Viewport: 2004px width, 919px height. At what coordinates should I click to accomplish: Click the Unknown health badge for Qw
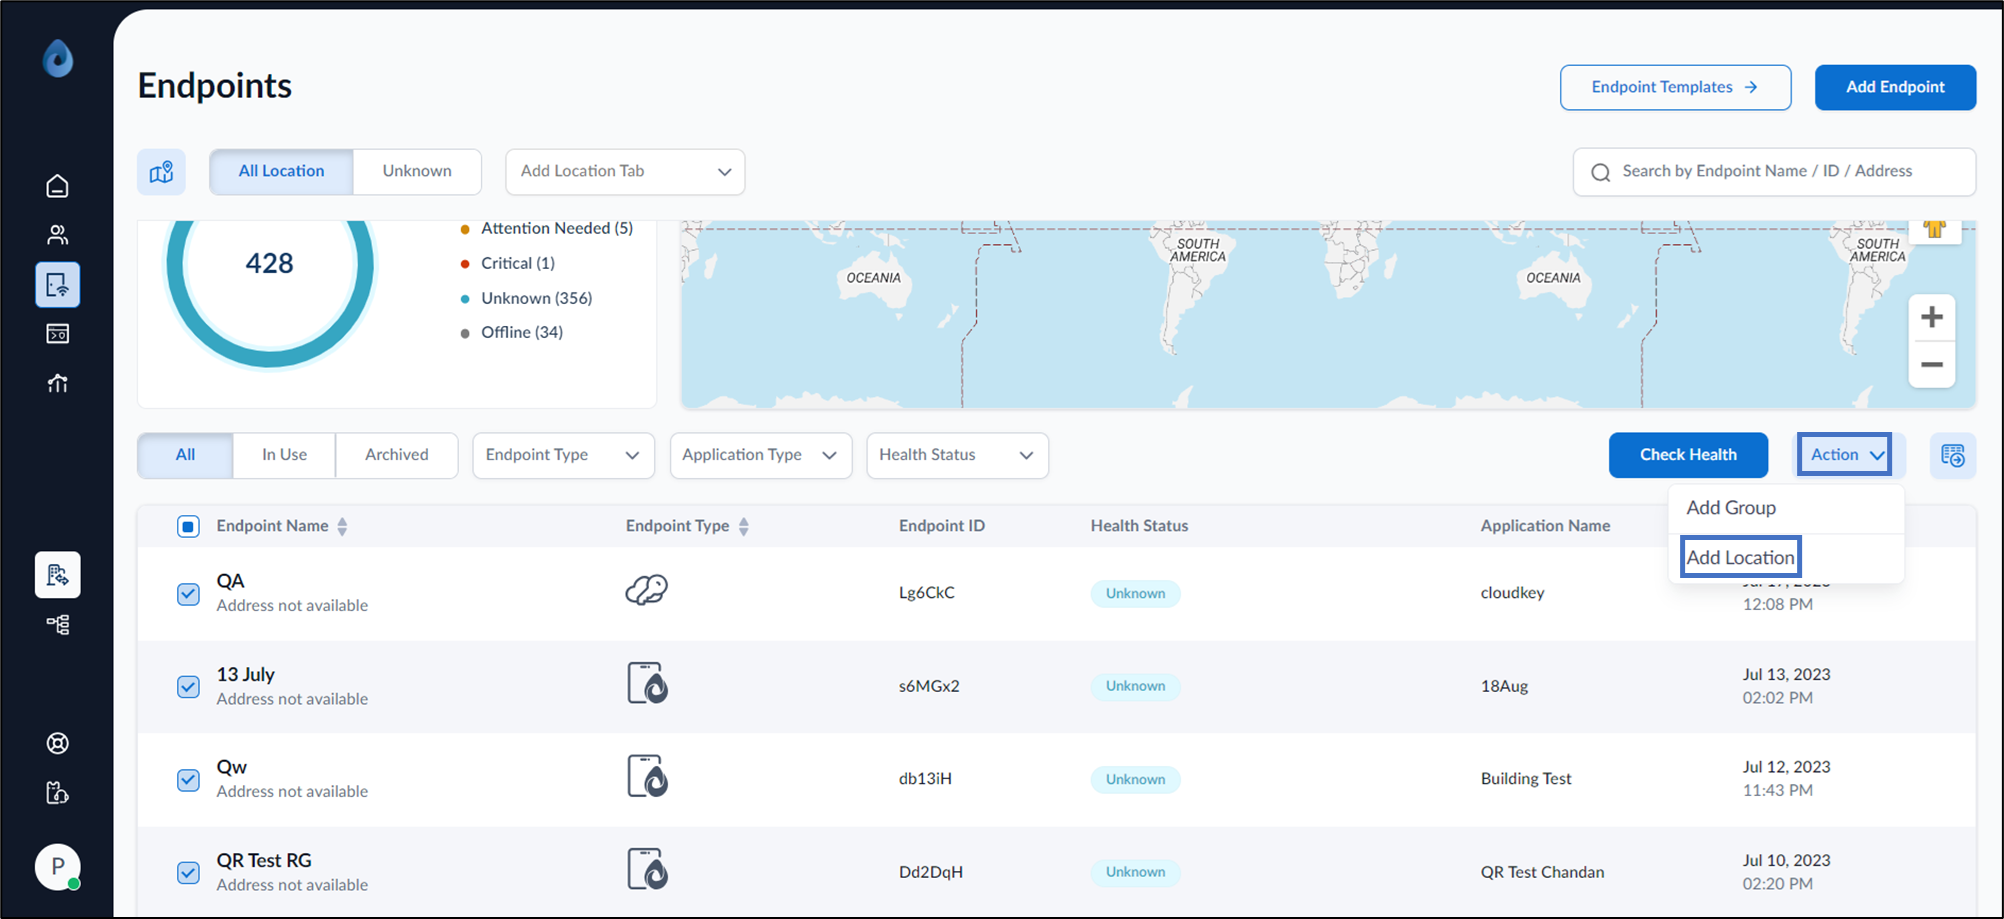click(1135, 779)
